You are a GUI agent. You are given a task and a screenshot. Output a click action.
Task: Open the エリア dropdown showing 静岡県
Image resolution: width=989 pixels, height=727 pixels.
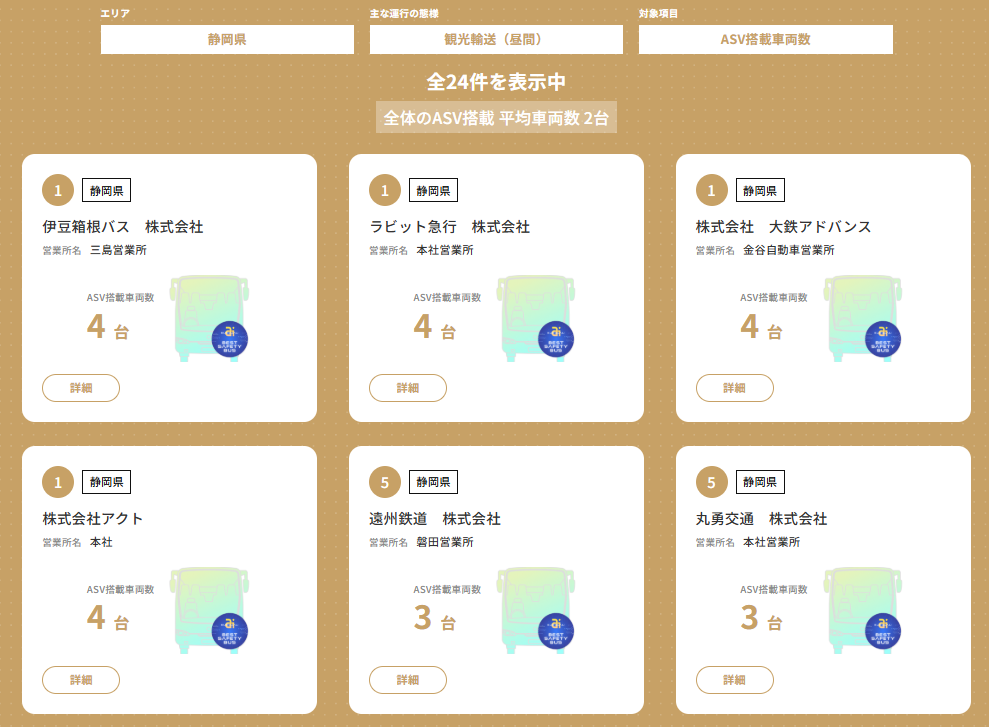(227, 40)
